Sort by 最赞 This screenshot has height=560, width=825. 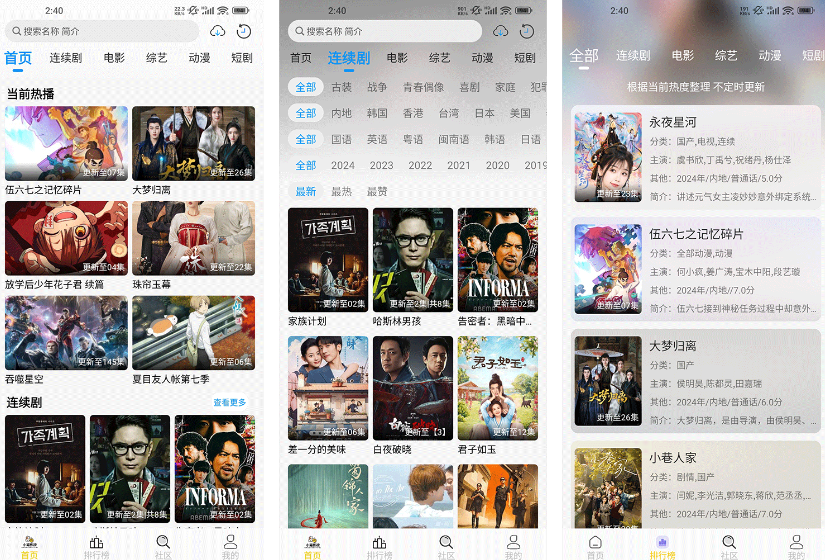(377, 192)
